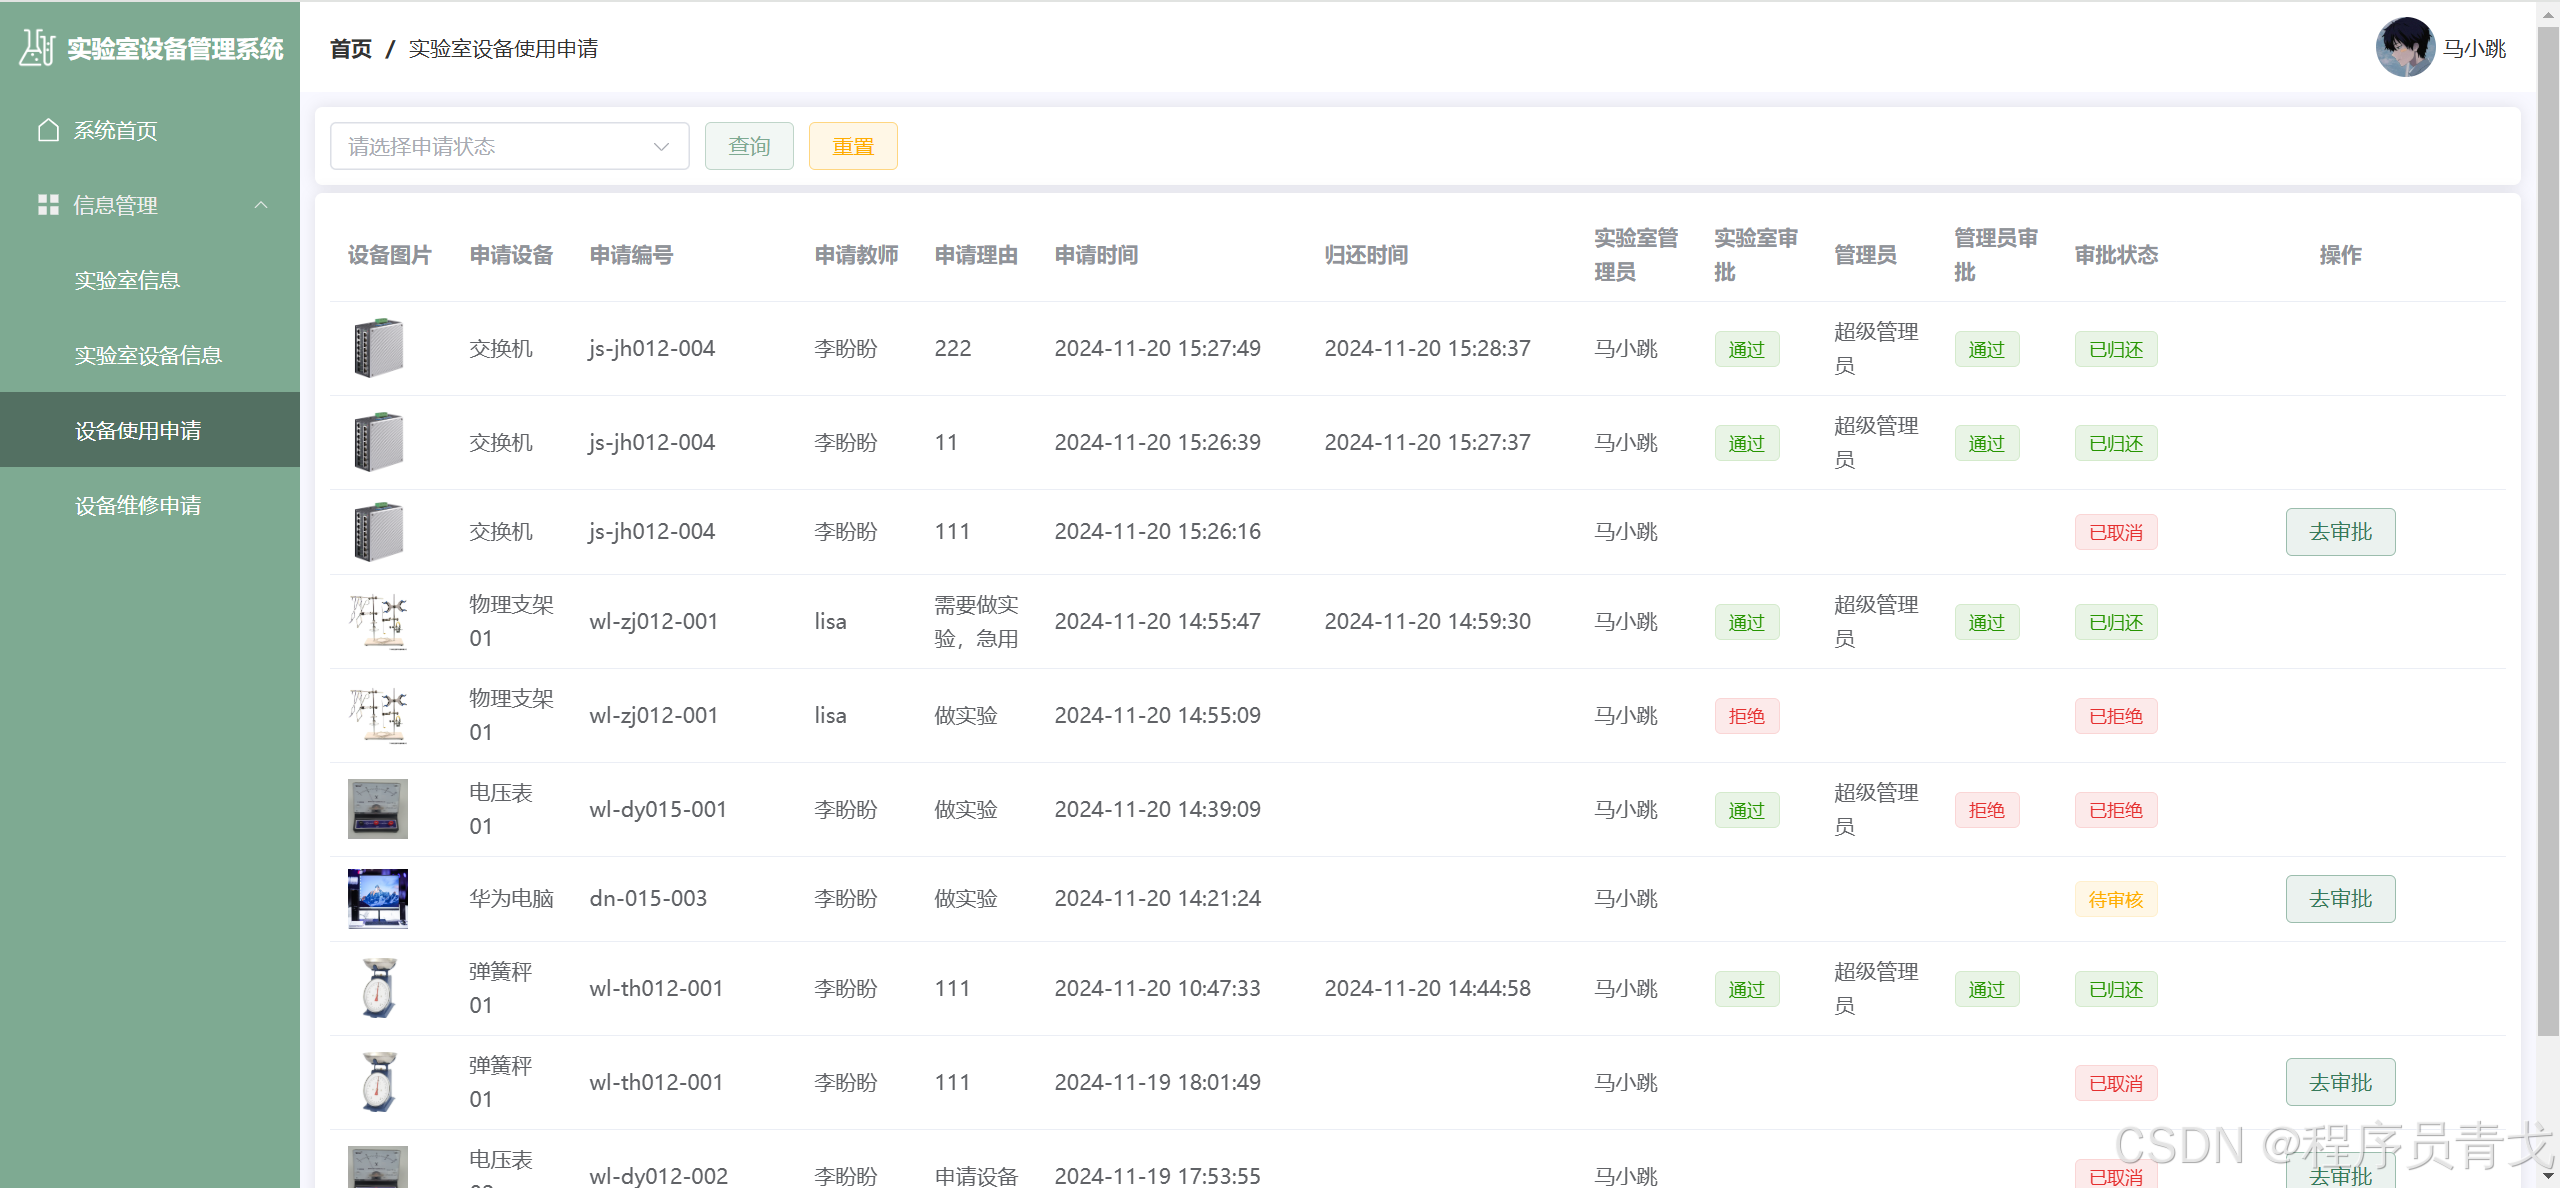Click 去审批 for the 华为电脑 request
The image size is (2560, 1188).
pyautogui.click(x=2340, y=898)
